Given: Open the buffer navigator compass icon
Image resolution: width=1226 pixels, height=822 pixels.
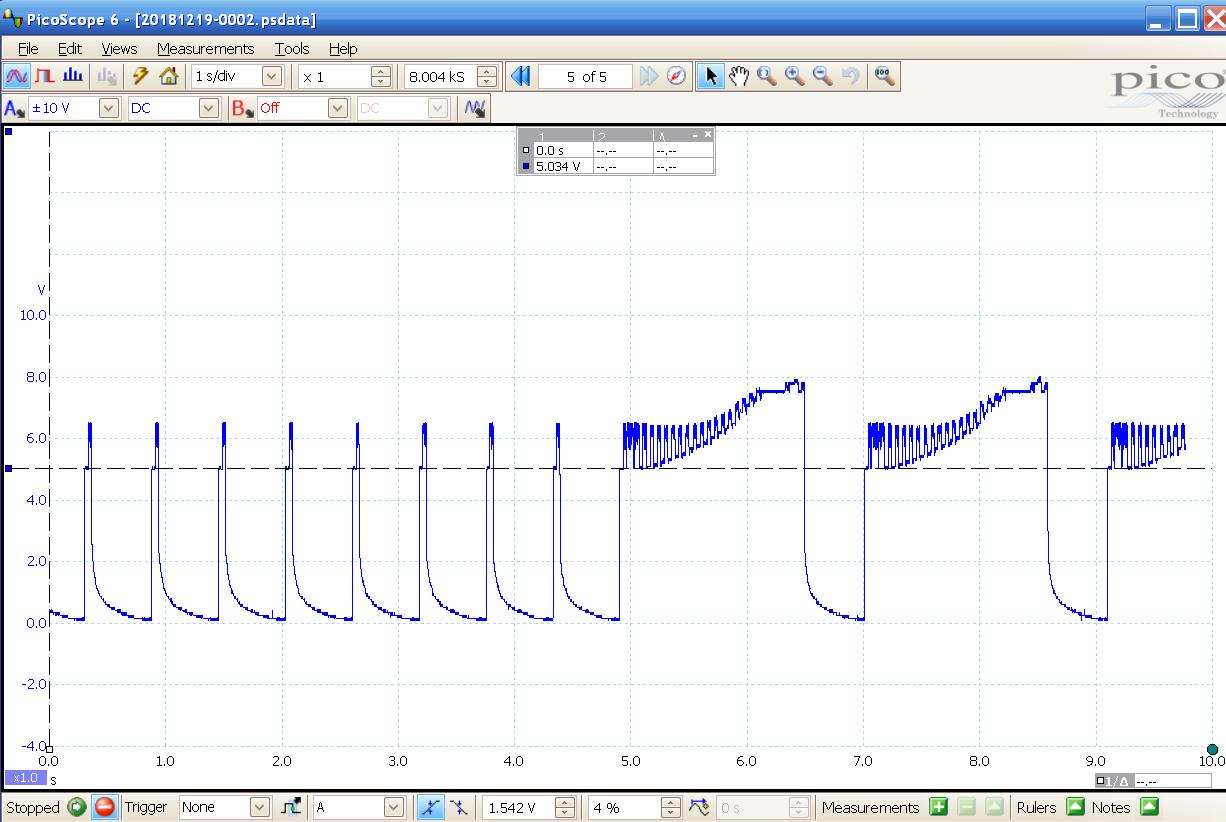Looking at the screenshot, I should click(677, 76).
